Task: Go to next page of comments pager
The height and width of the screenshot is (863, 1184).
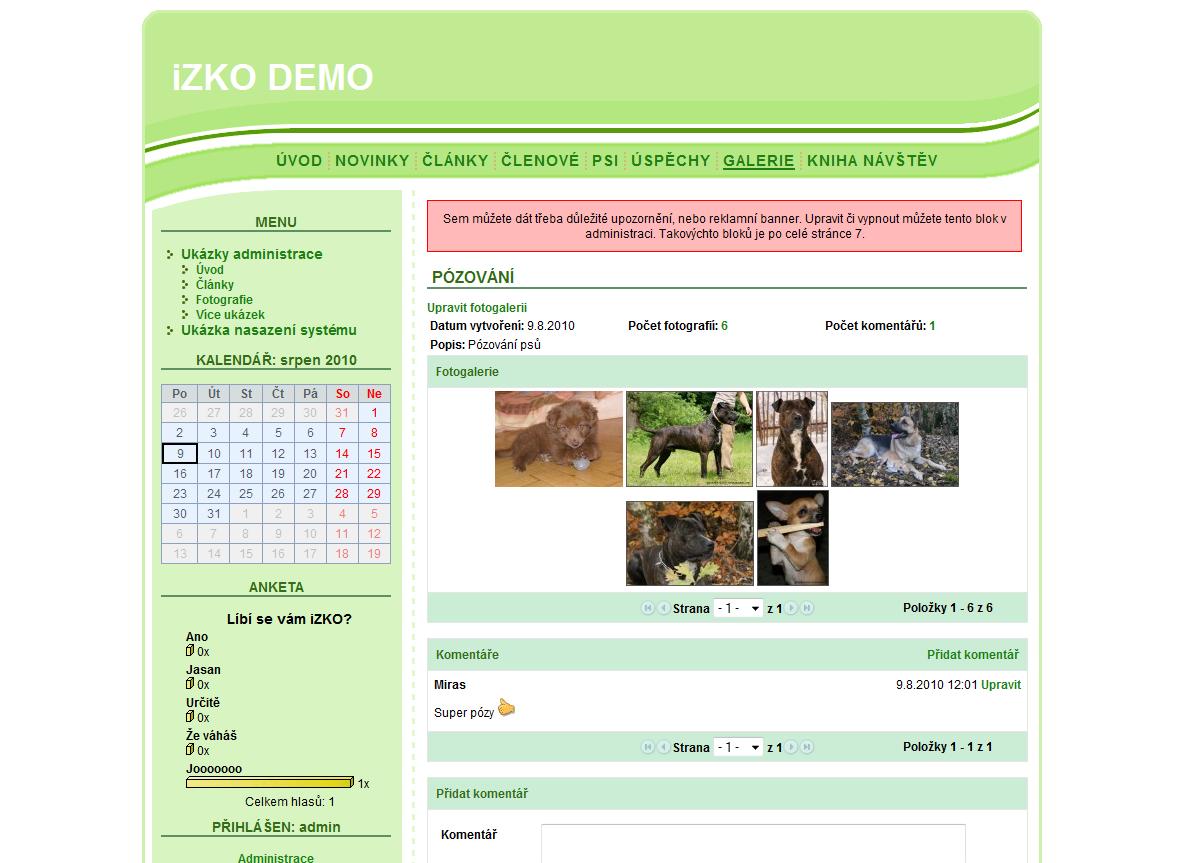Action: (791, 747)
